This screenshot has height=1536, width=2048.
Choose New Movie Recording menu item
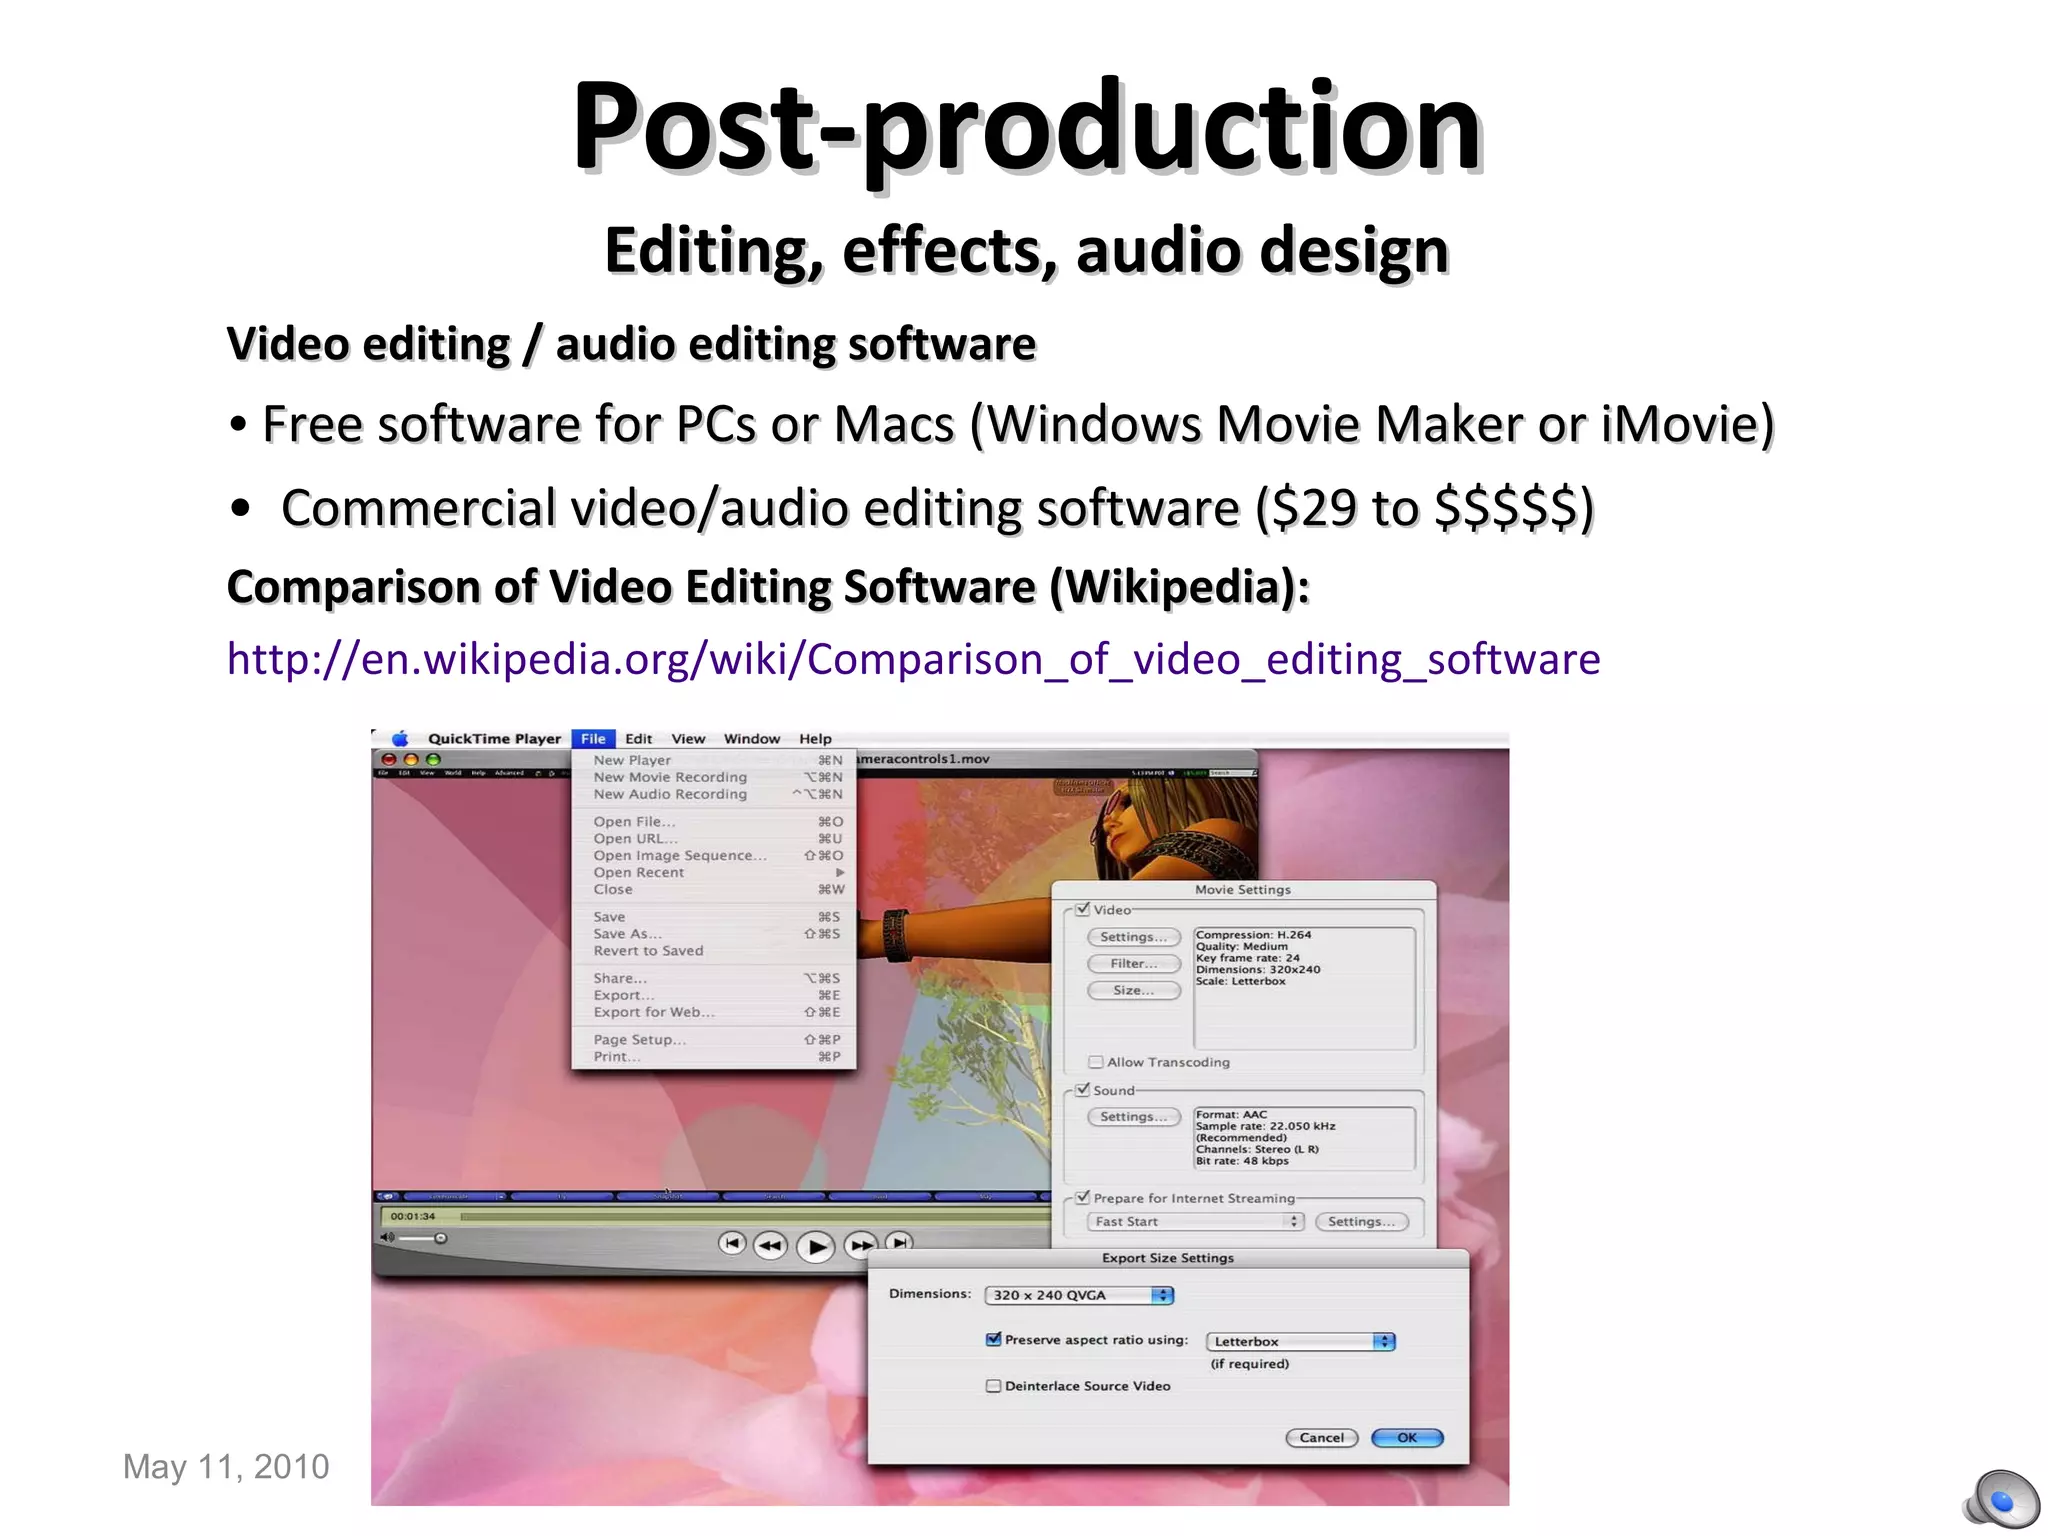point(714,777)
